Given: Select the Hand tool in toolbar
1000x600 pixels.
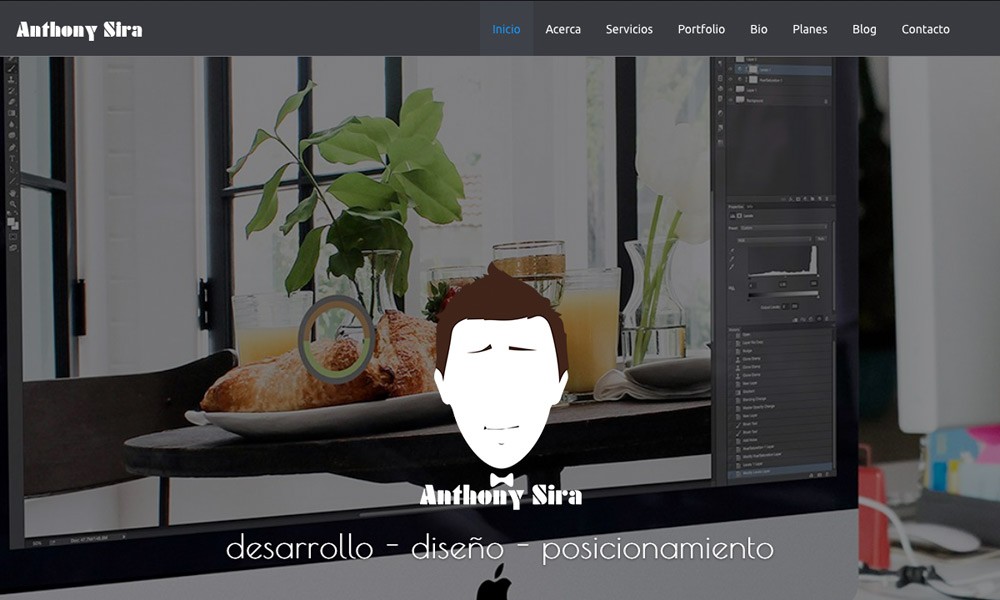Looking at the screenshot, I should [13, 193].
